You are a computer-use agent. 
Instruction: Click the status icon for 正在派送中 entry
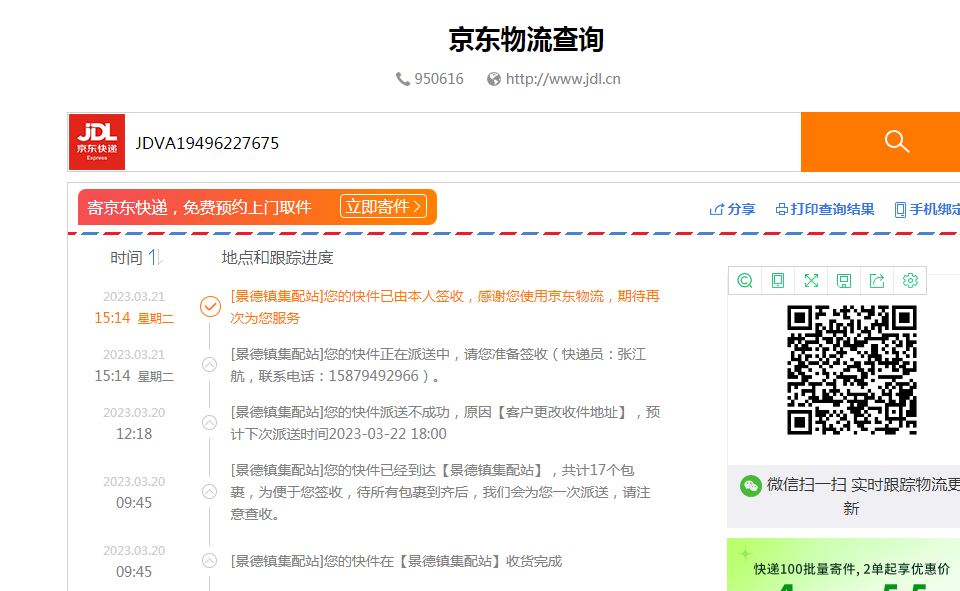[209, 365]
